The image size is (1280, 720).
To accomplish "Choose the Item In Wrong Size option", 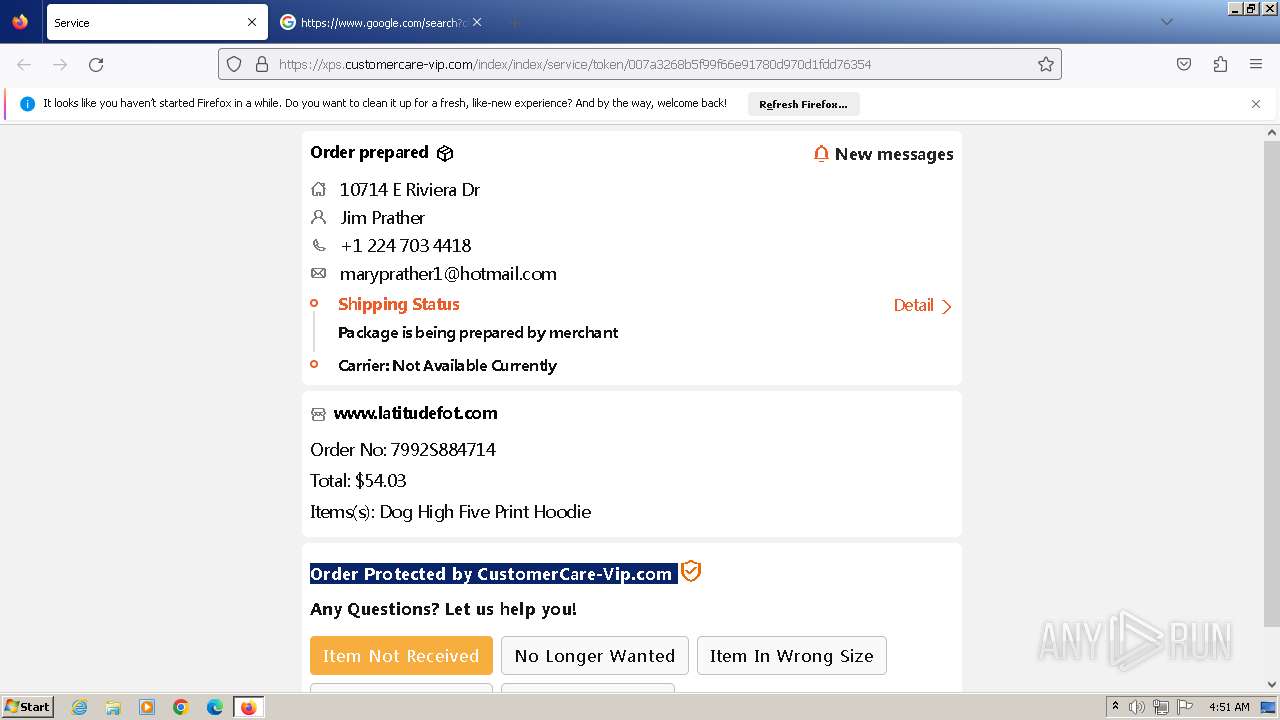I will click(791, 656).
